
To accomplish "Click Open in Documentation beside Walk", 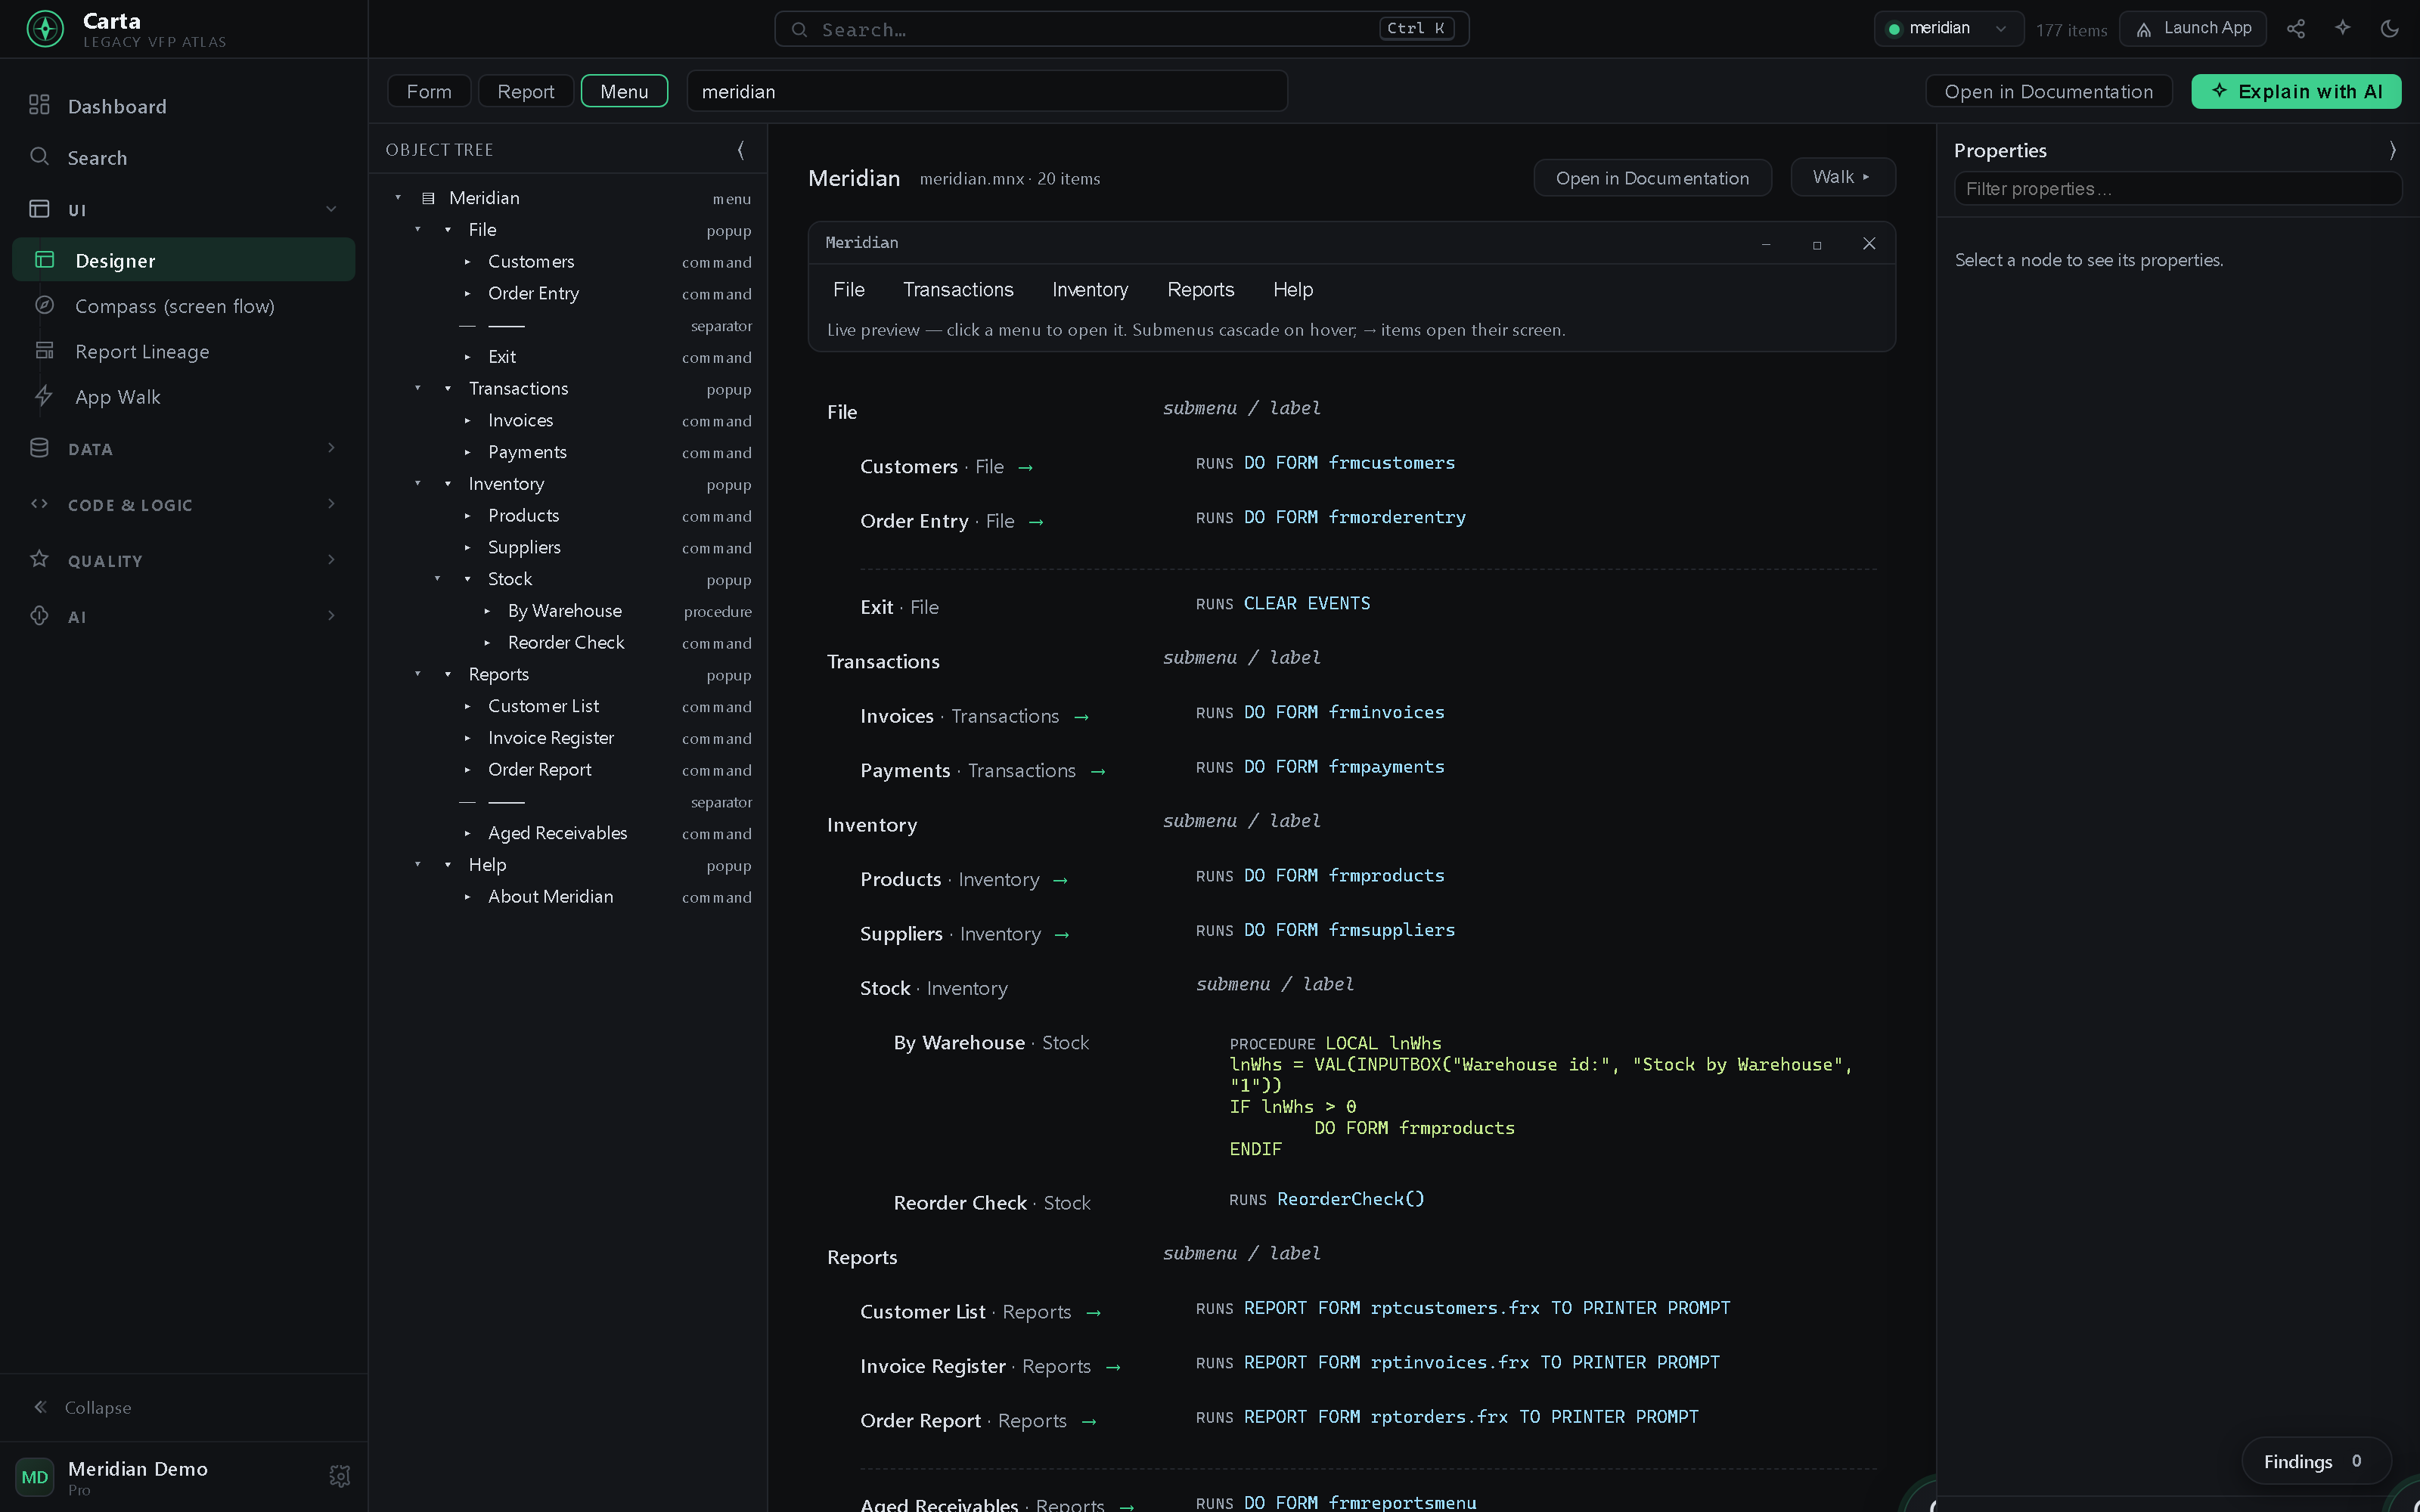I will [x=1652, y=178].
